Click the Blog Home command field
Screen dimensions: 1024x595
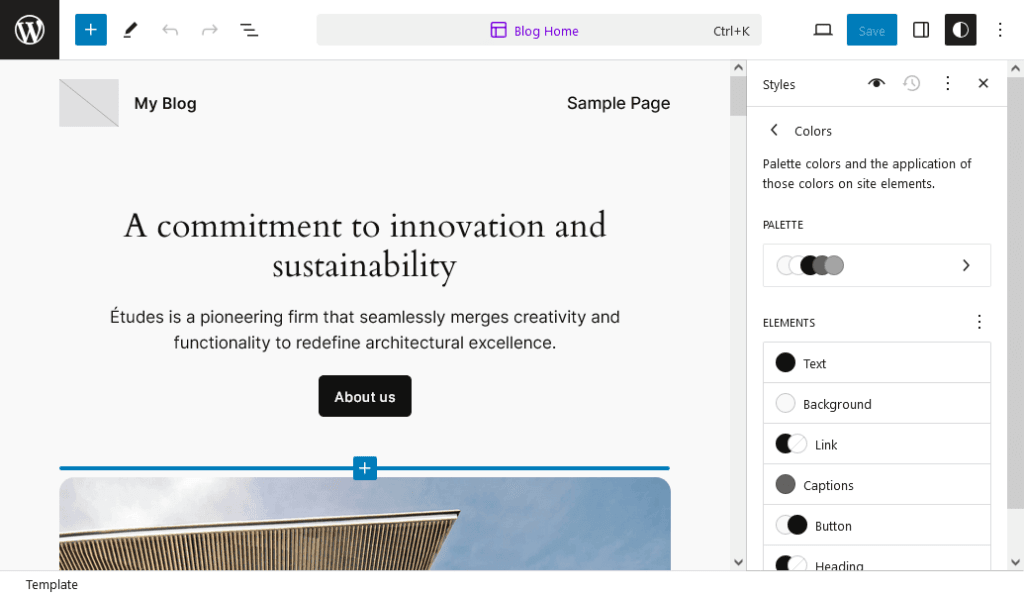(538, 30)
